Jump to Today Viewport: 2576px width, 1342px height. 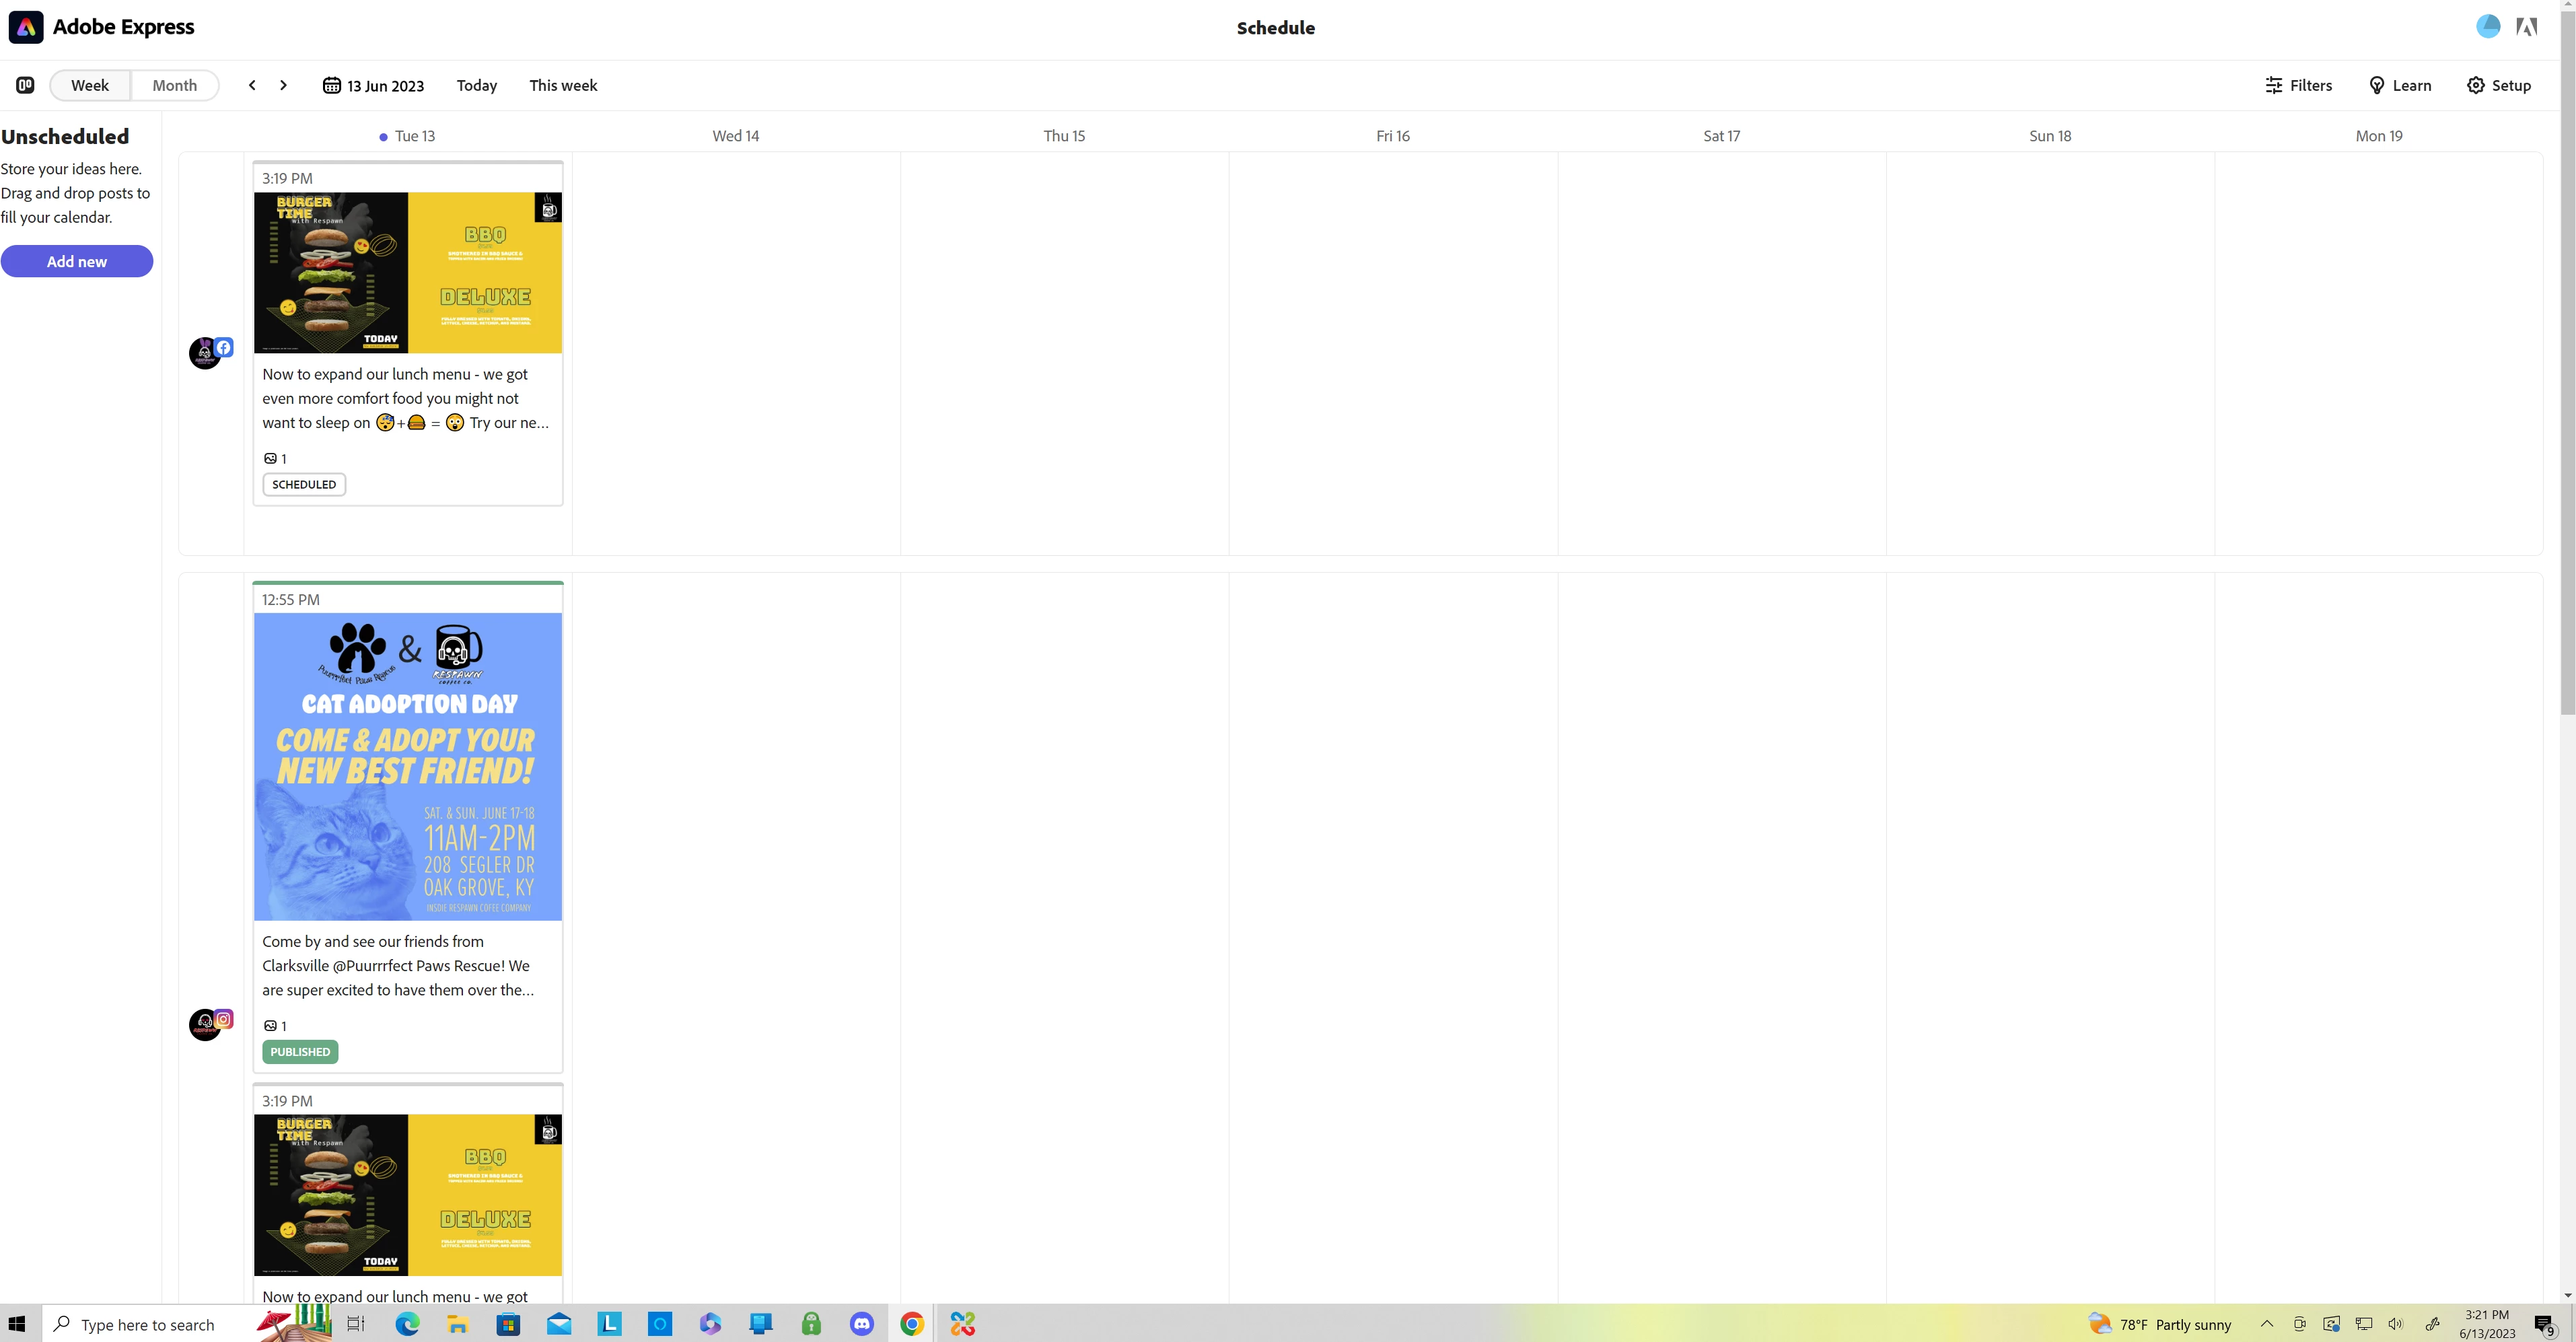[x=476, y=85]
